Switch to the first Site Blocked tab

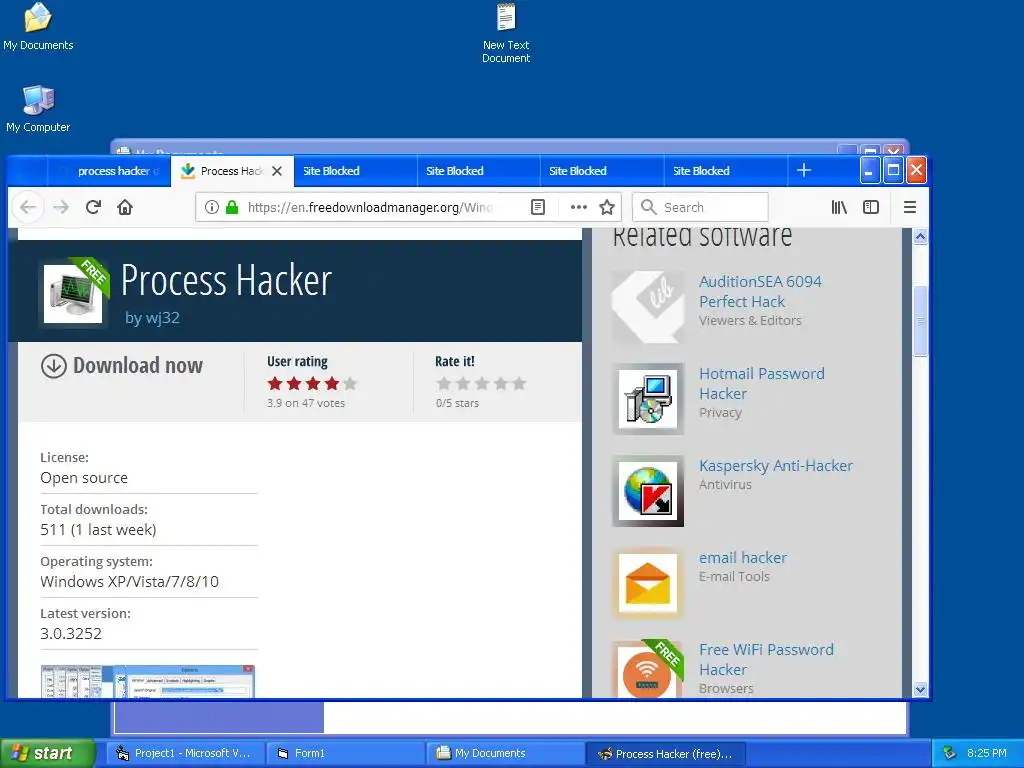tap(355, 171)
